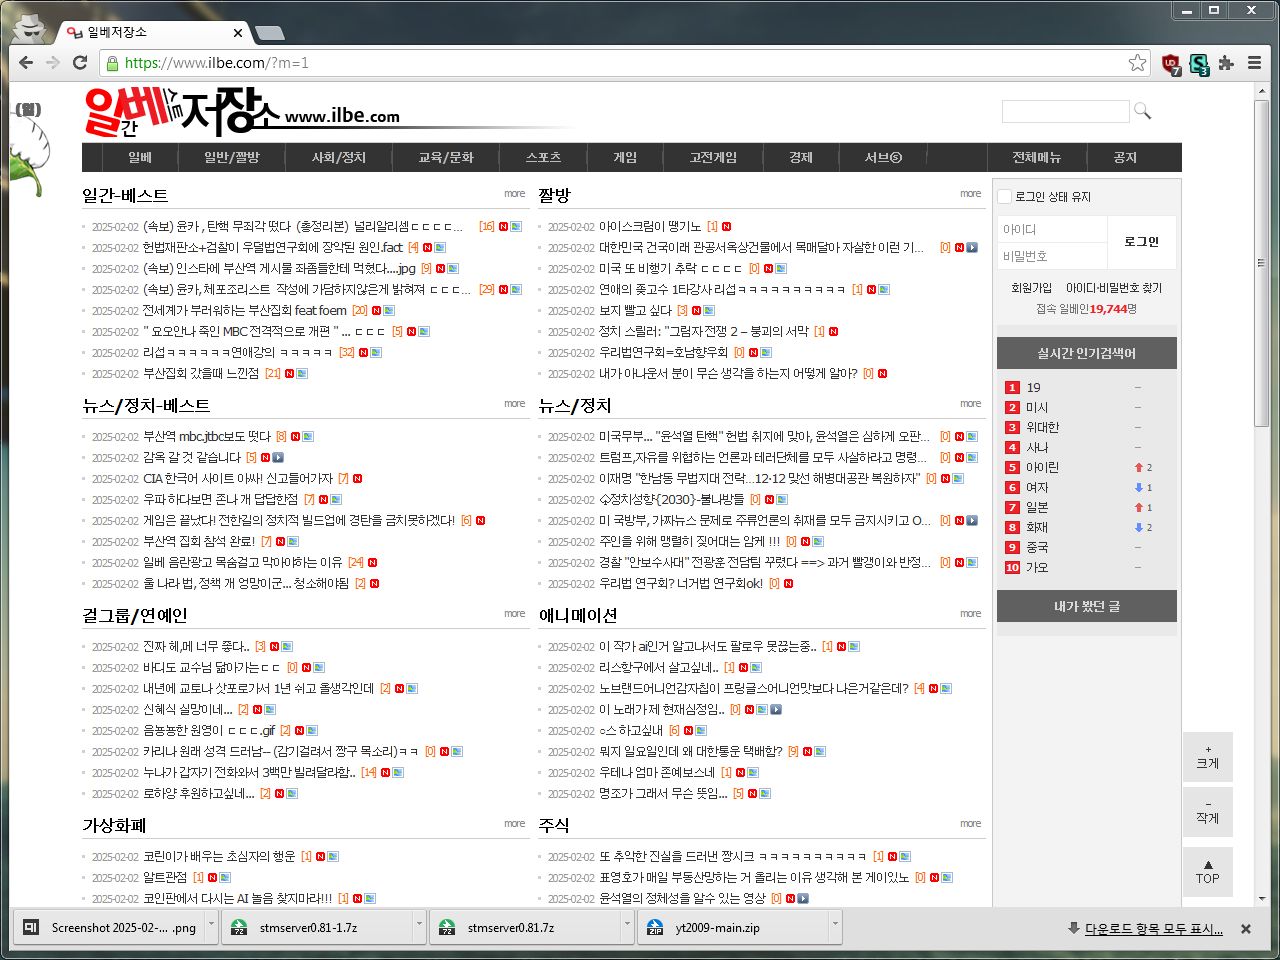Open post 부산역 mbc,jtbc보도 떳다
Screen dimensions: 1280x960
click(207, 437)
